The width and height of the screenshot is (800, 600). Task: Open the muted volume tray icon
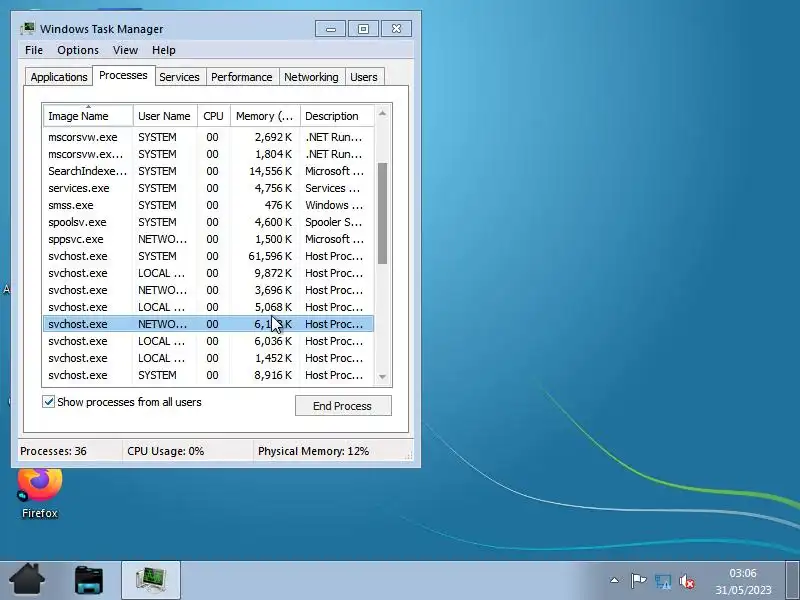[686, 581]
